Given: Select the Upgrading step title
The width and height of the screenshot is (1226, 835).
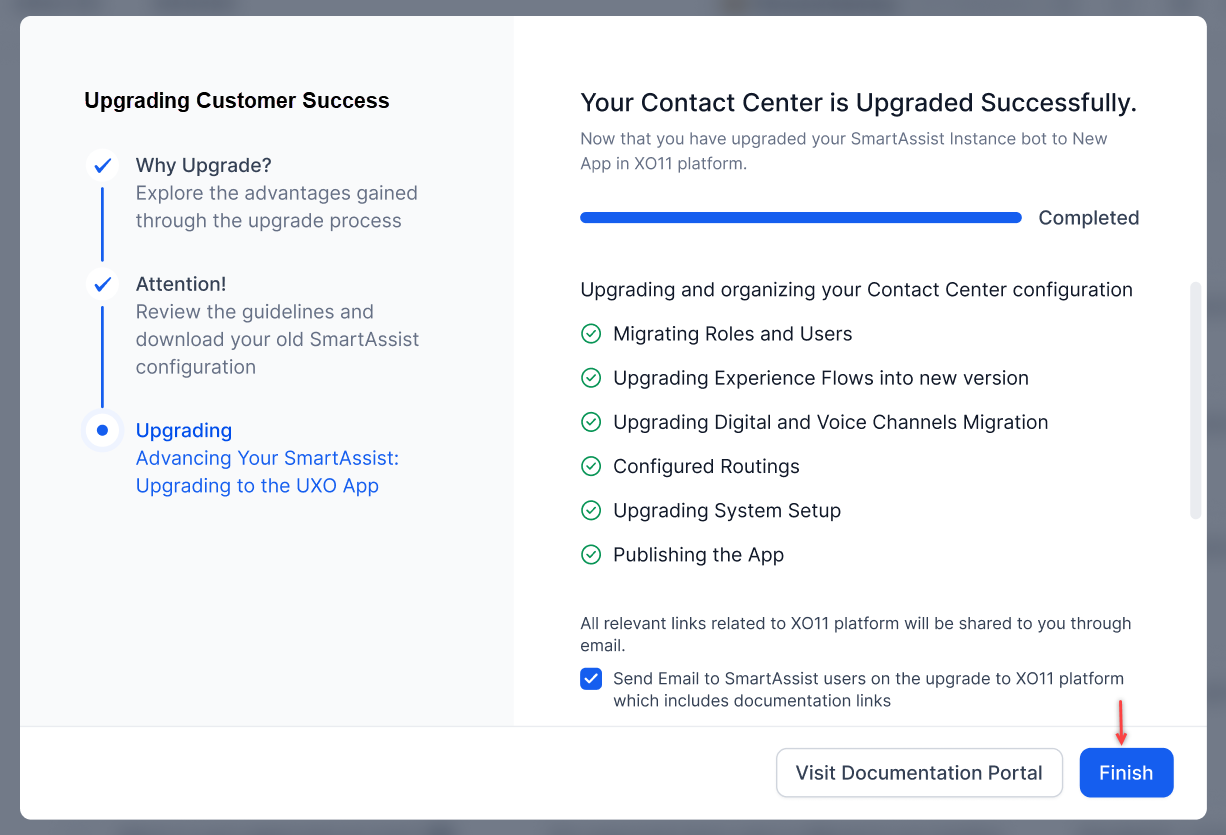Looking at the screenshot, I should click(x=184, y=430).
